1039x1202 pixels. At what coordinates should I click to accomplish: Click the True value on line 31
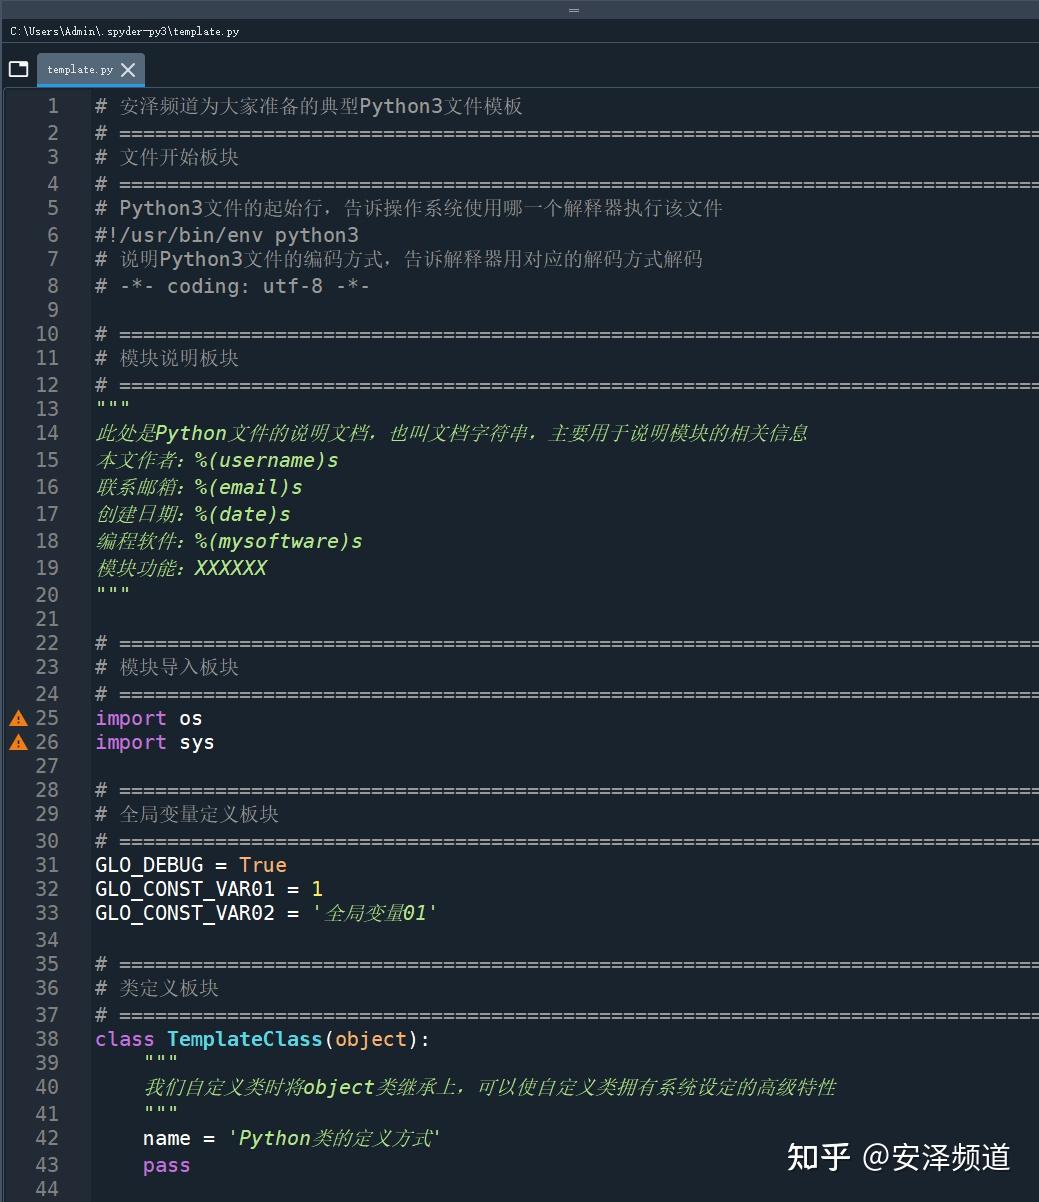(x=263, y=865)
